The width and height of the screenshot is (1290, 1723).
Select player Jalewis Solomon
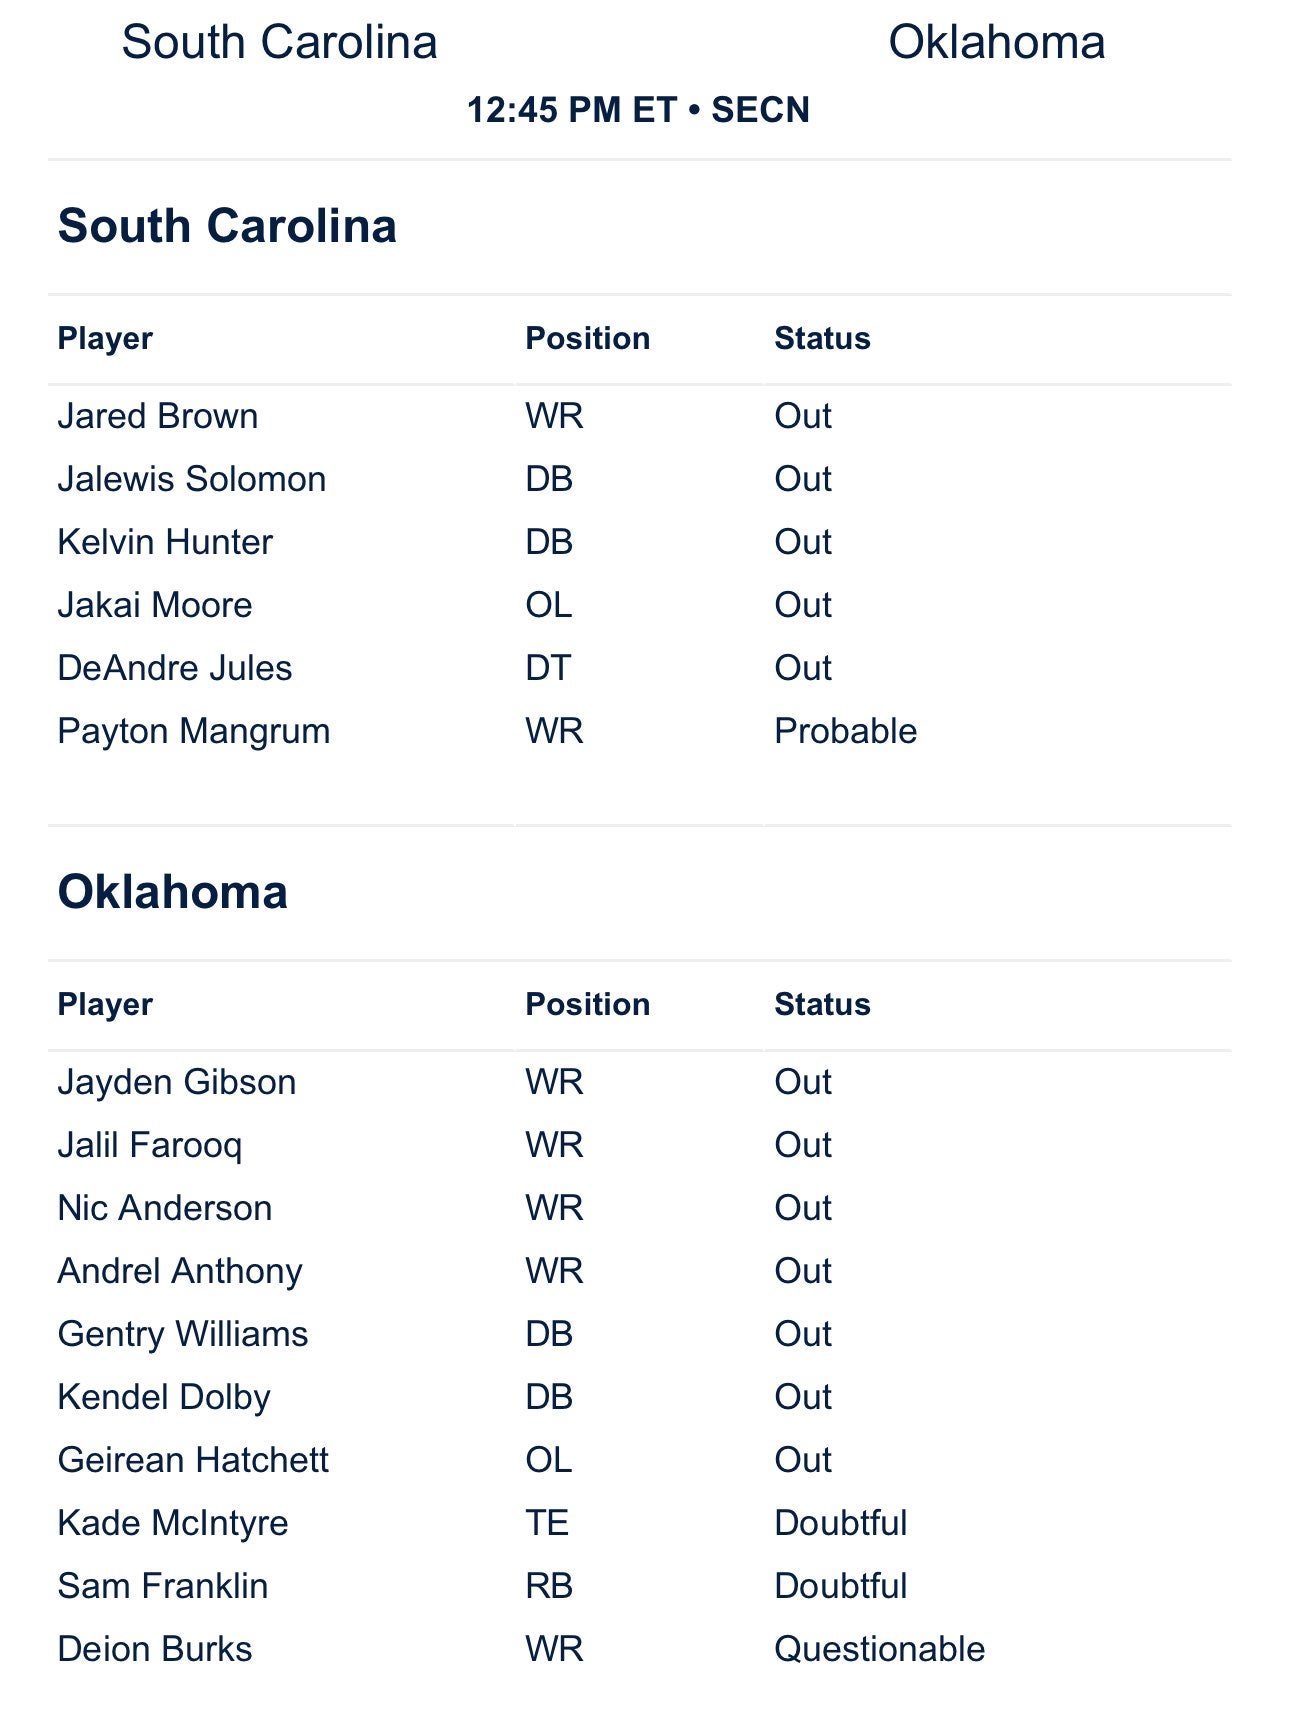coord(192,479)
